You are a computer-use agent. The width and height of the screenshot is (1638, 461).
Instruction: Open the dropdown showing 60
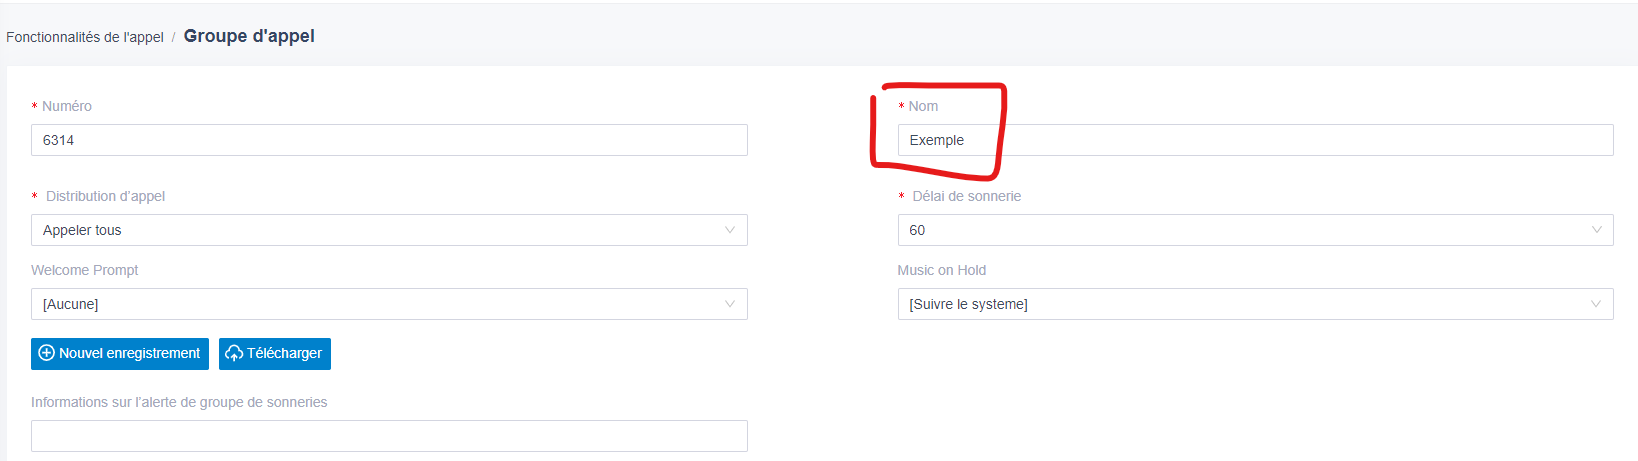pyautogui.click(x=1255, y=230)
